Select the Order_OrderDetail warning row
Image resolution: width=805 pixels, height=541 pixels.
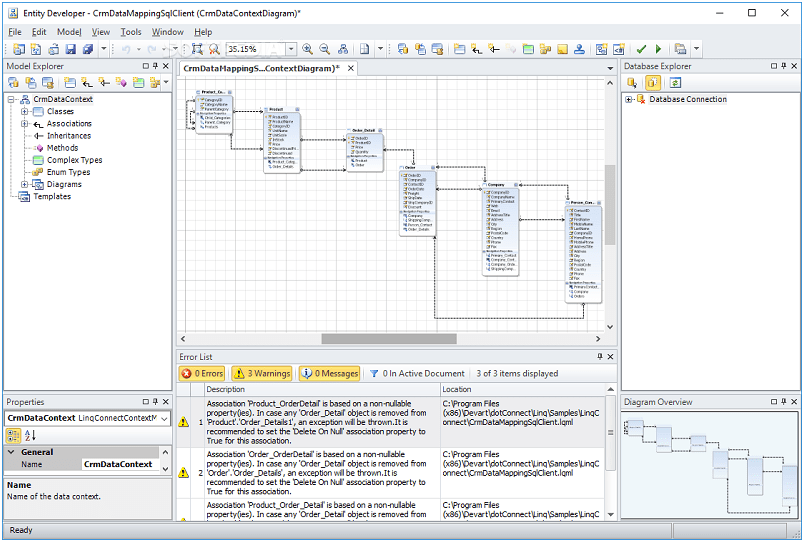[390, 473]
